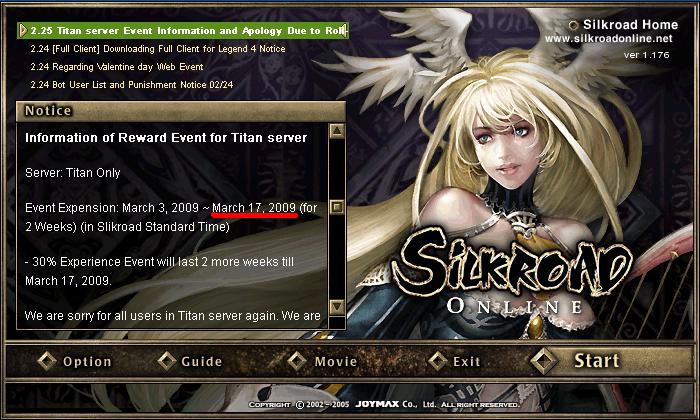
Task: Start the game with Start button
Action: click(x=596, y=361)
